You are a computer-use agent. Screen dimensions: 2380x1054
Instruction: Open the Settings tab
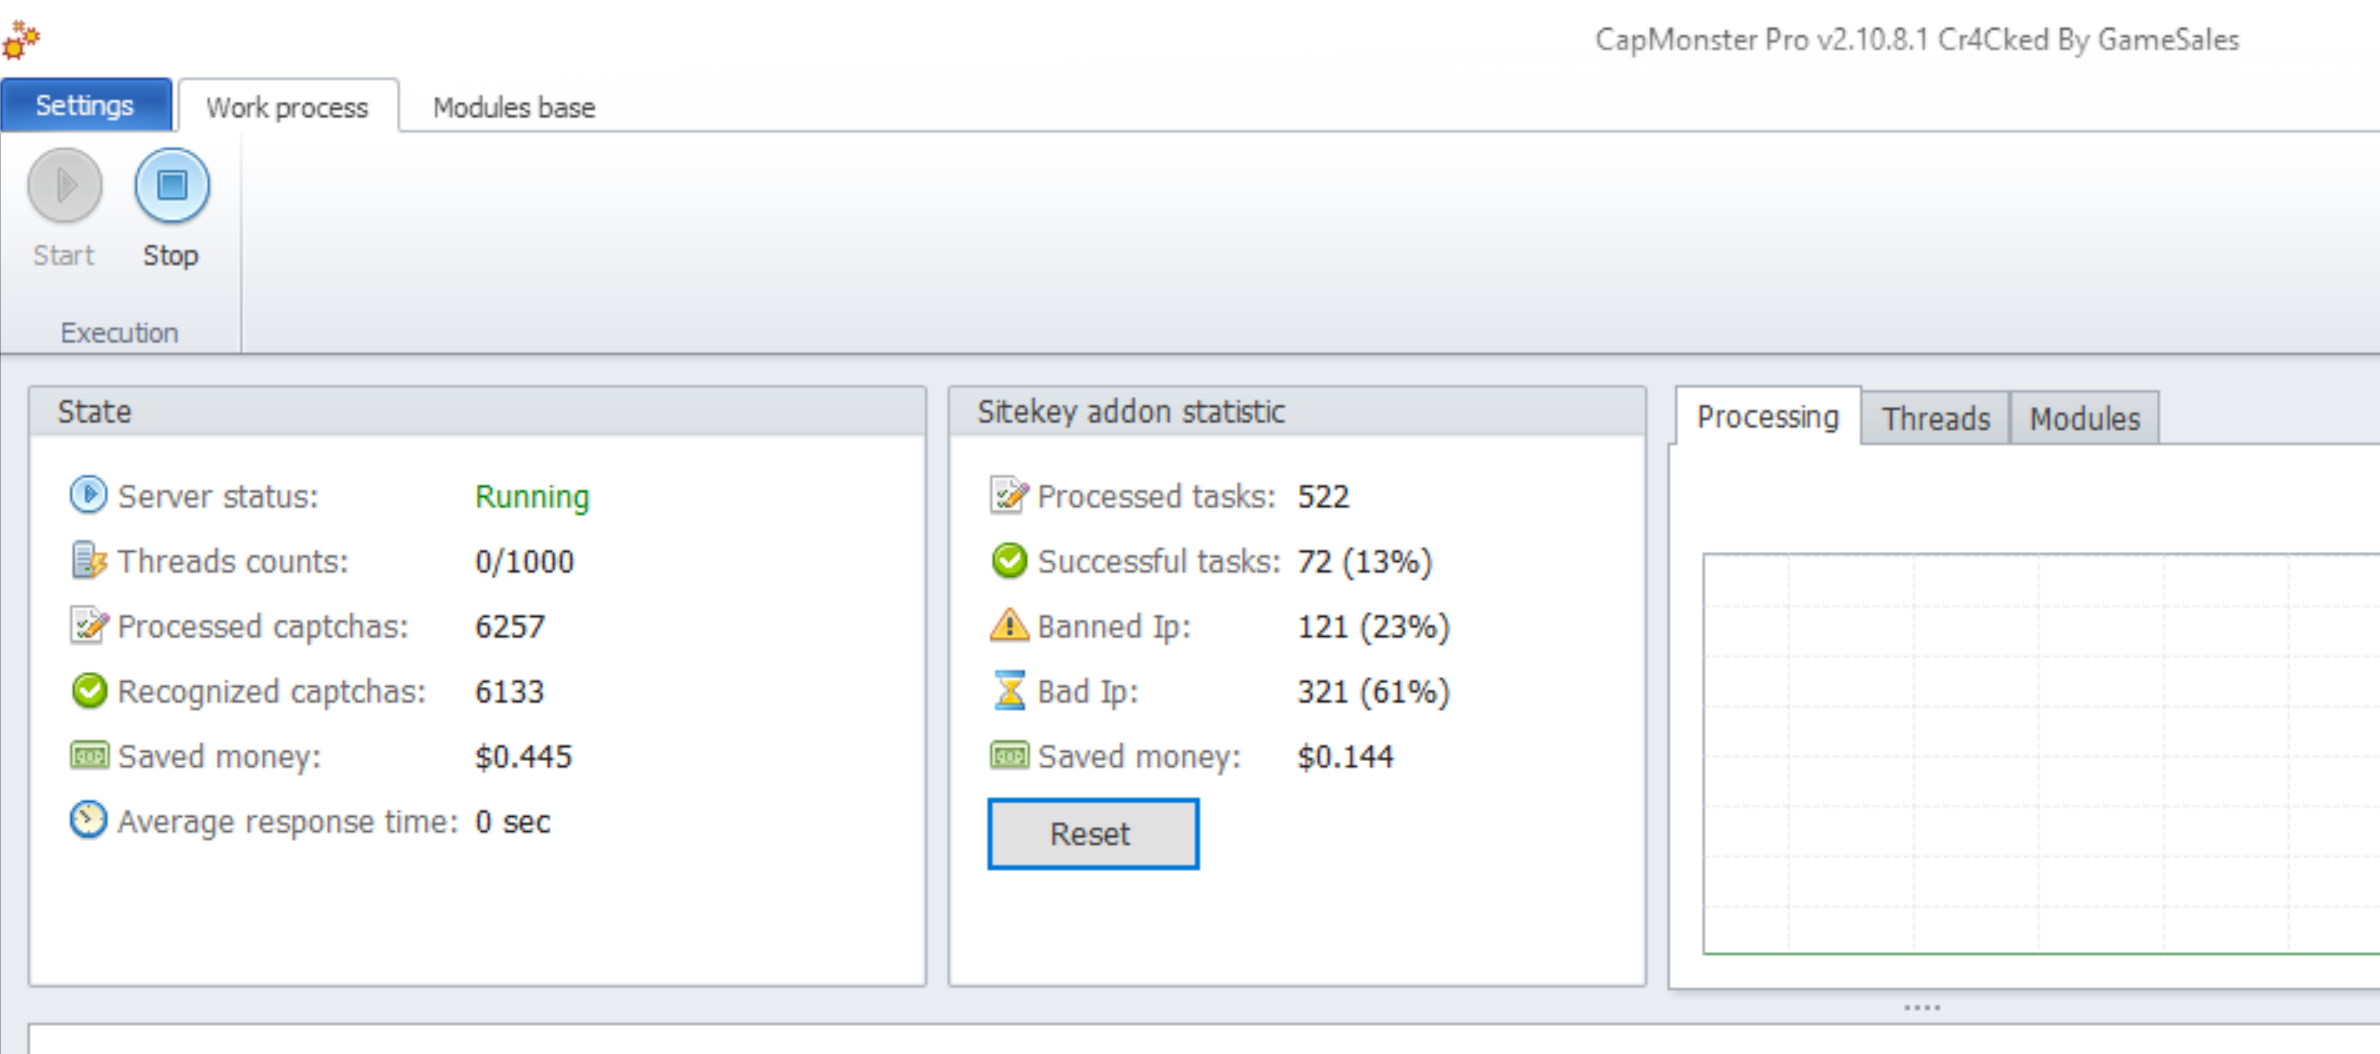pyautogui.click(x=85, y=105)
